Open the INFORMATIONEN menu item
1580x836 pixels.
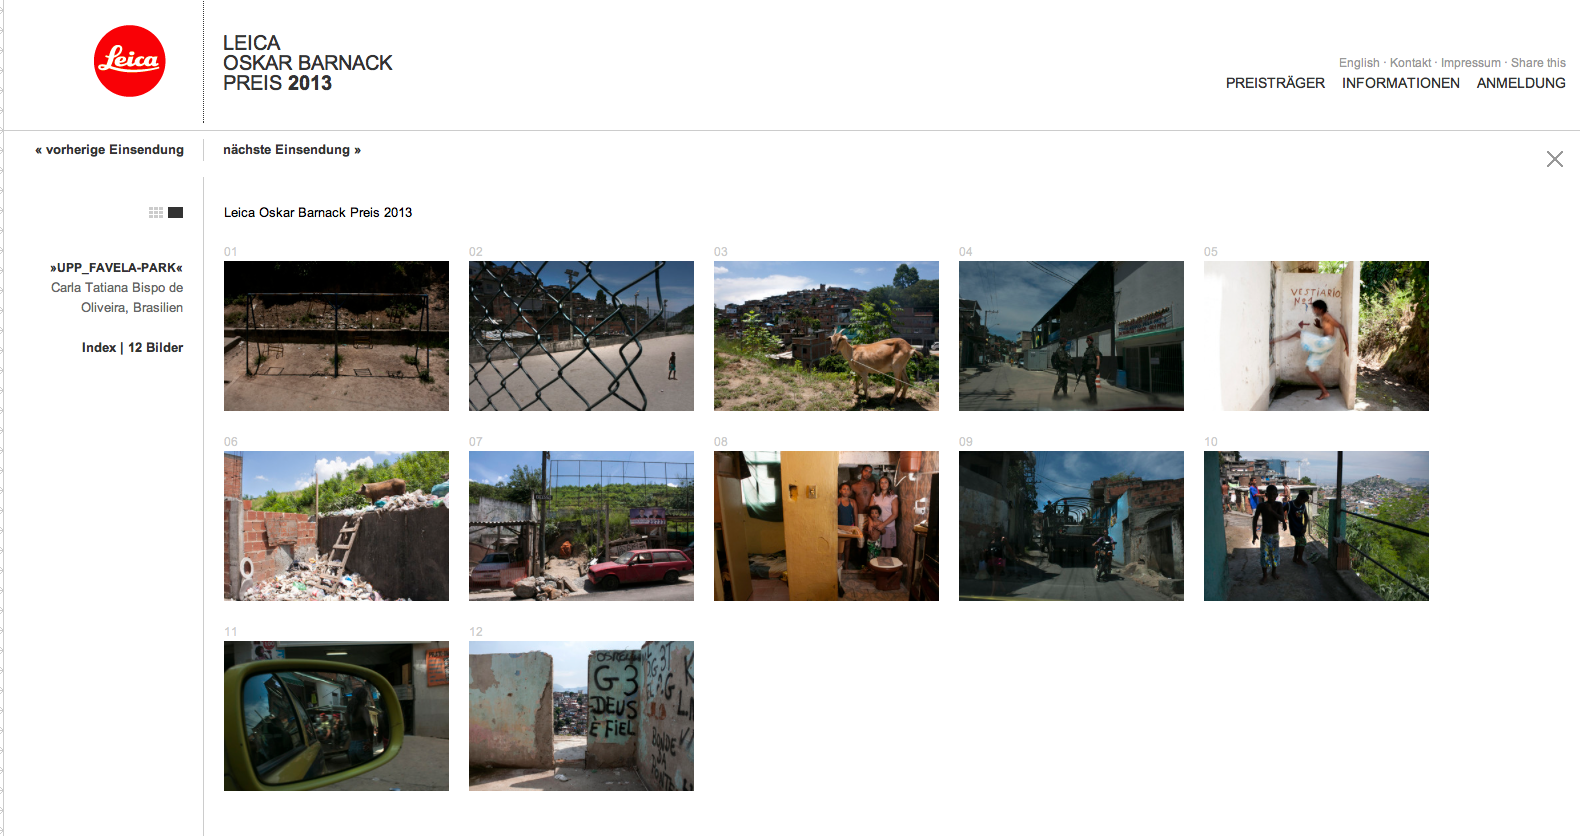(x=1400, y=83)
